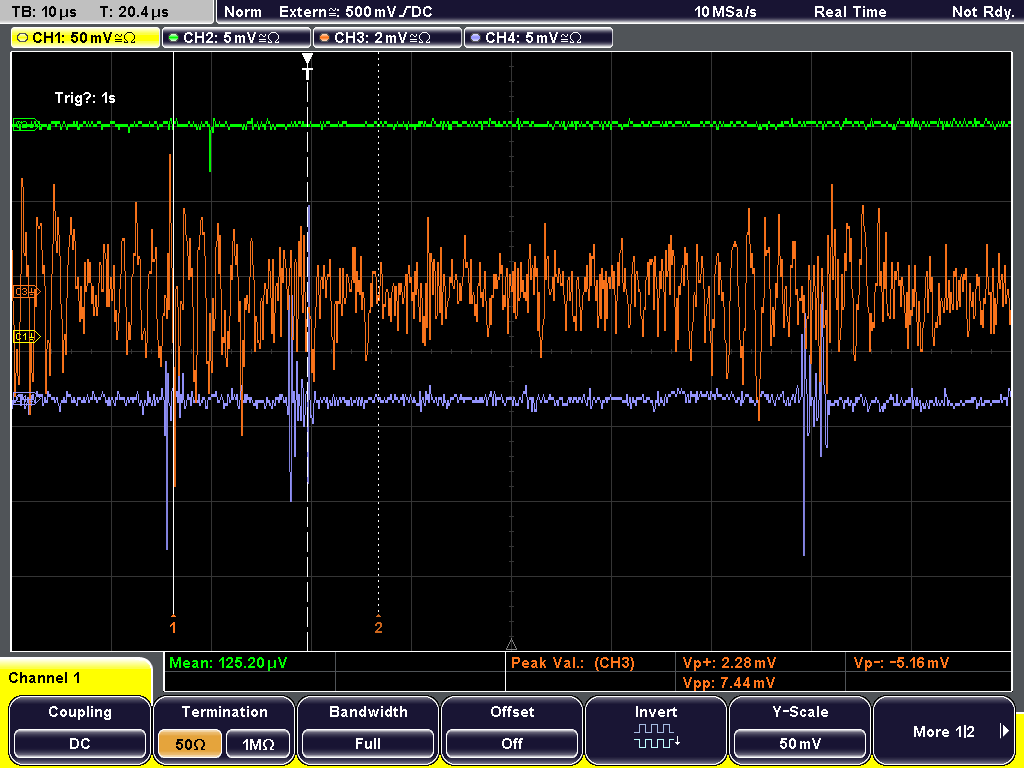Viewport: 1024px width, 768px height.
Task: Click the Real Time acquisition label
Action: coord(850,12)
